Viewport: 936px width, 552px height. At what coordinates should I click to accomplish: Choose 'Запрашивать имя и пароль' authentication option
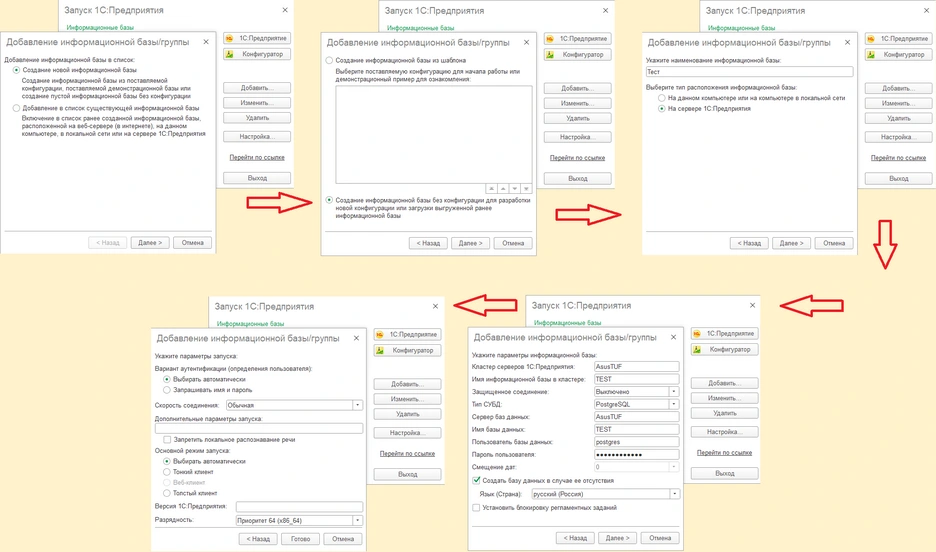click(166, 390)
